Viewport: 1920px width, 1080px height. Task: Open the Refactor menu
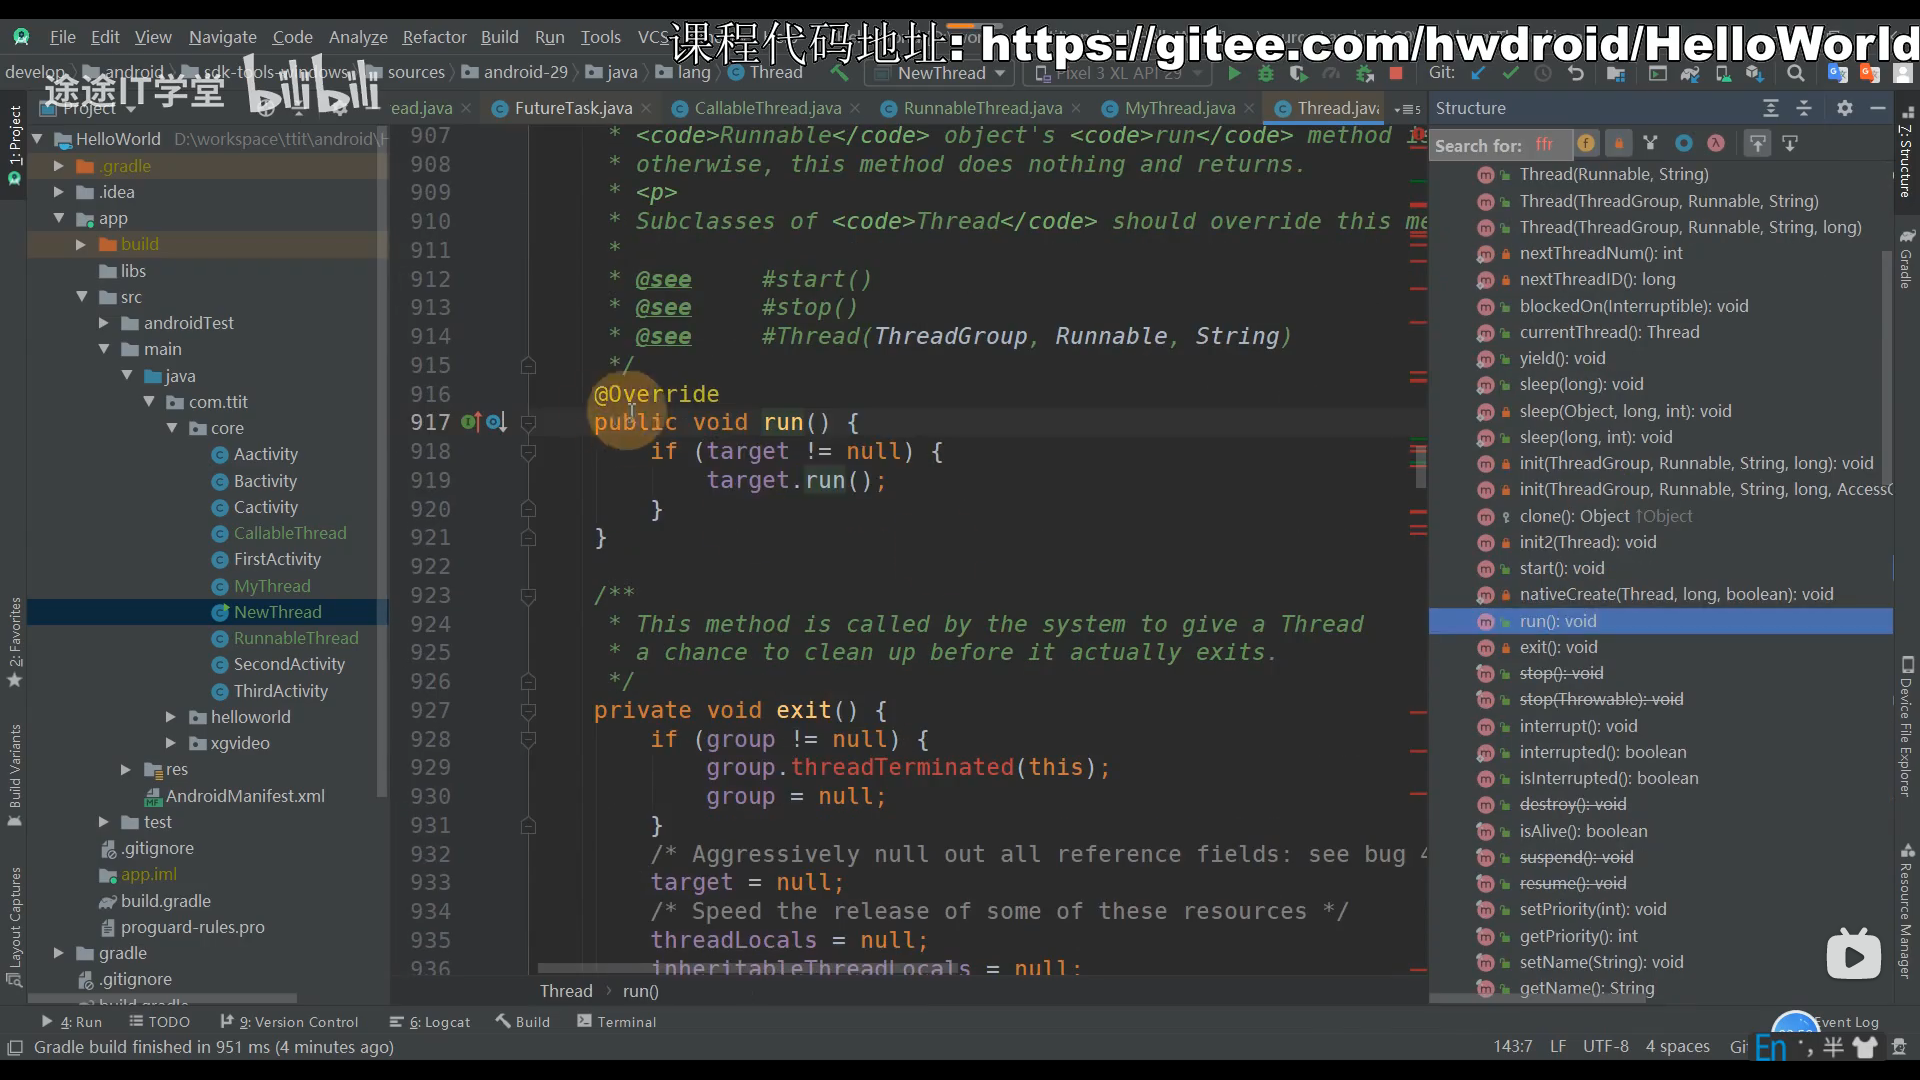click(x=434, y=37)
